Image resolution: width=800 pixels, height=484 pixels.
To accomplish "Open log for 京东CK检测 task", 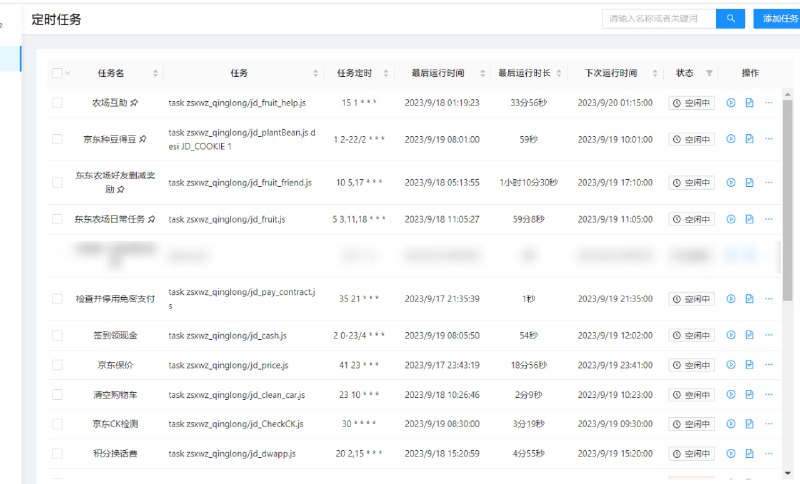I will (749, 424).
